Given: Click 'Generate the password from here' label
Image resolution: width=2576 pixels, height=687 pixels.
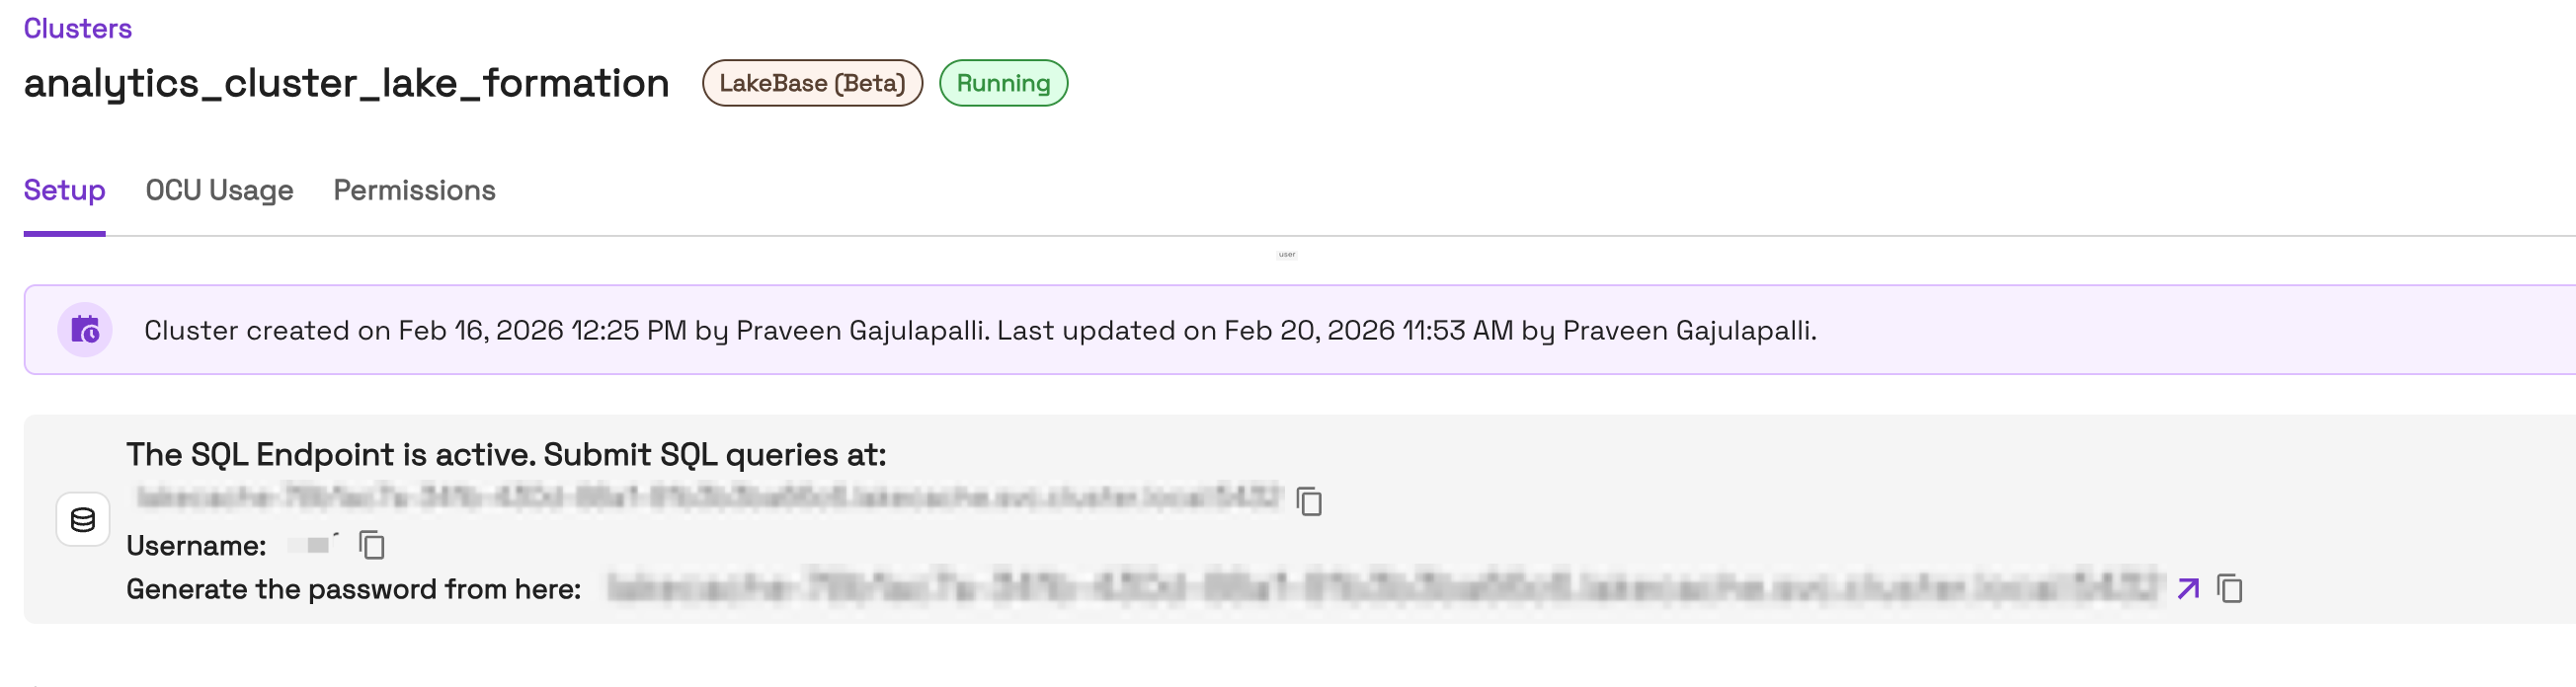Looking at the screenshot, I should click(x=353, y=589).
